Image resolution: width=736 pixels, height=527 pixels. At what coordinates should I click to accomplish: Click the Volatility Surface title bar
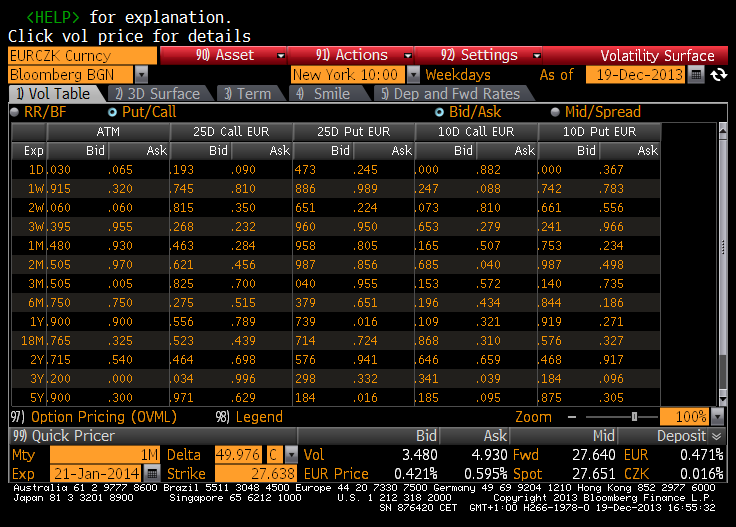click(x=657, y=55)
